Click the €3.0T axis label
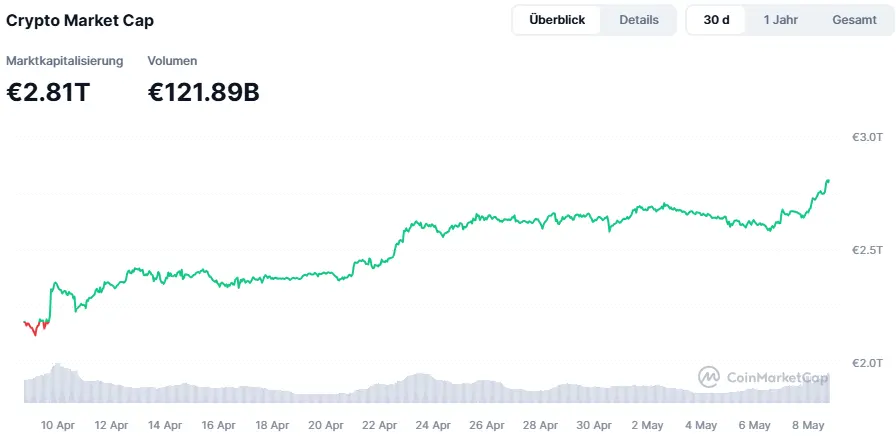The width and height of the screenshot is (896, 440). tap(866, 137)
